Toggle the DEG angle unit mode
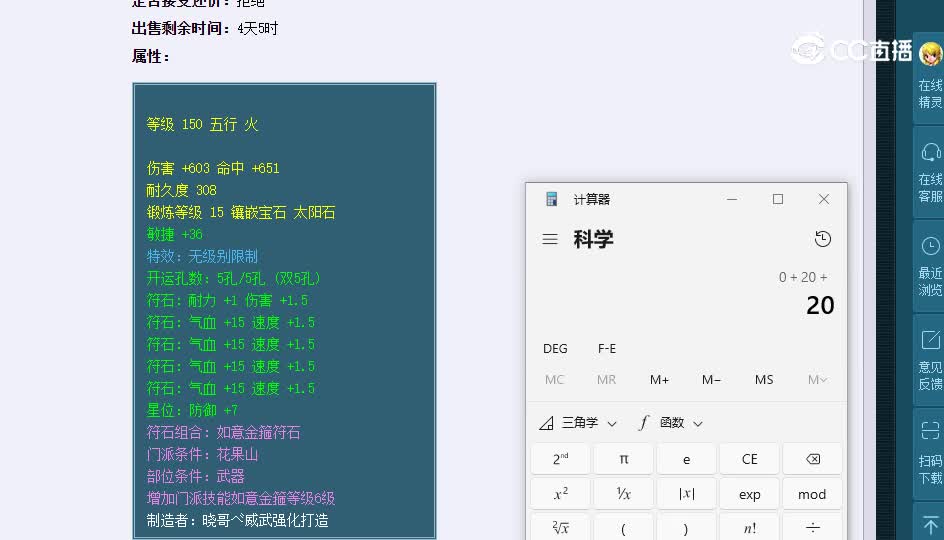Viewport: 944px width, 540px height. 555,348
